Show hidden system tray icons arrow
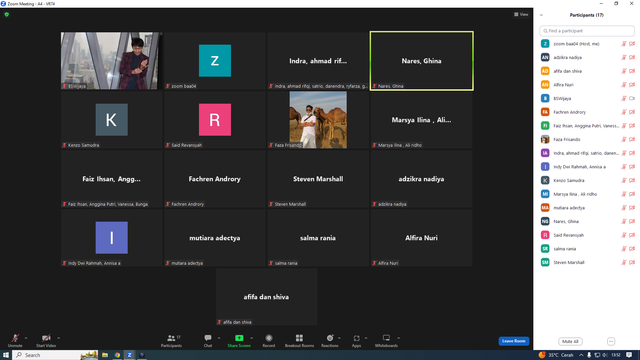The image size is (640, 360). 581,355
